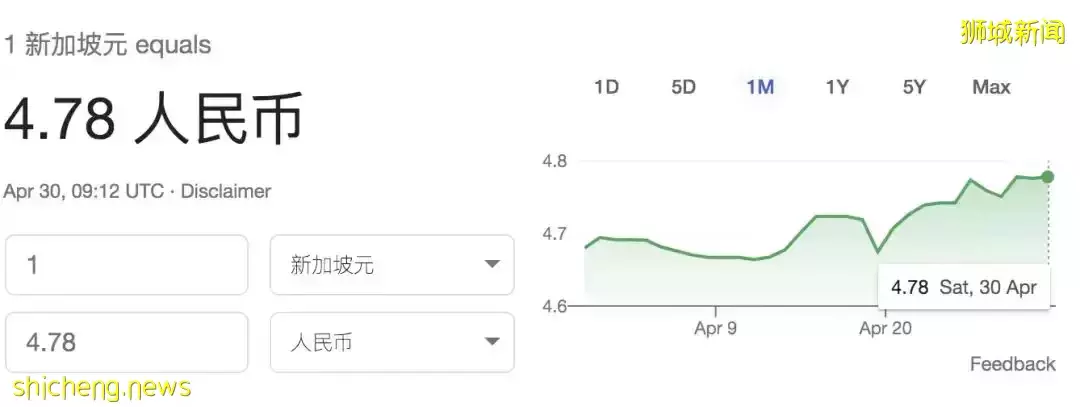Switch to the 5Y chart range
Screen dimensions: 1080x407
[x=914, y=87]
